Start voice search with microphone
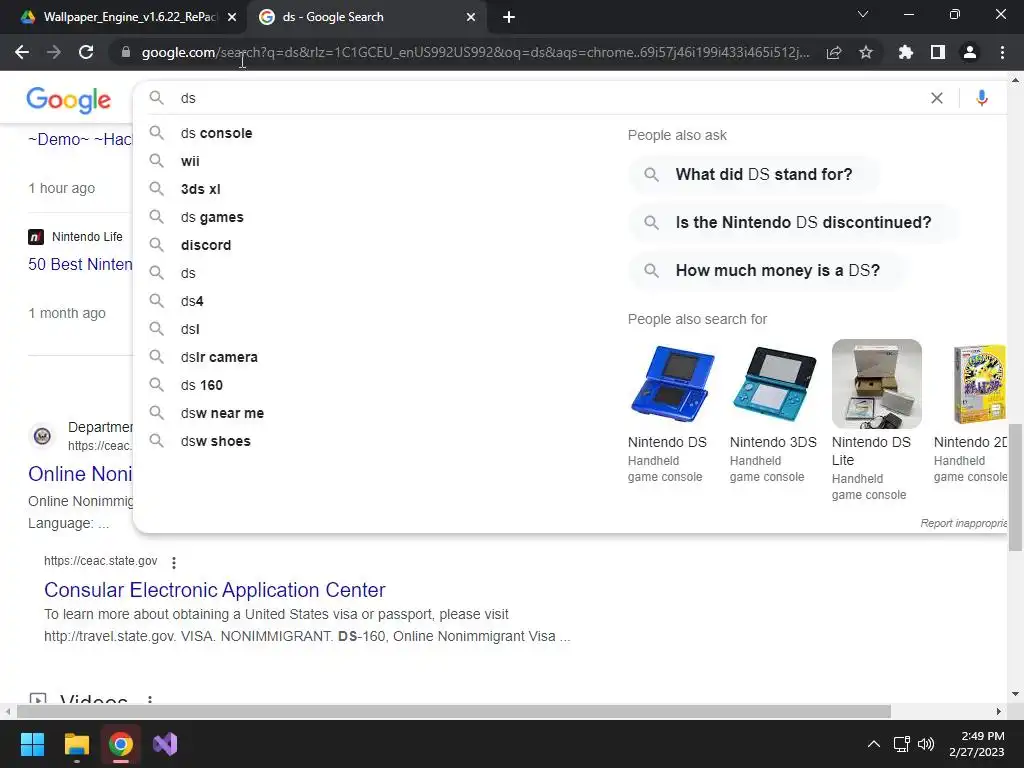 point(982,98)
